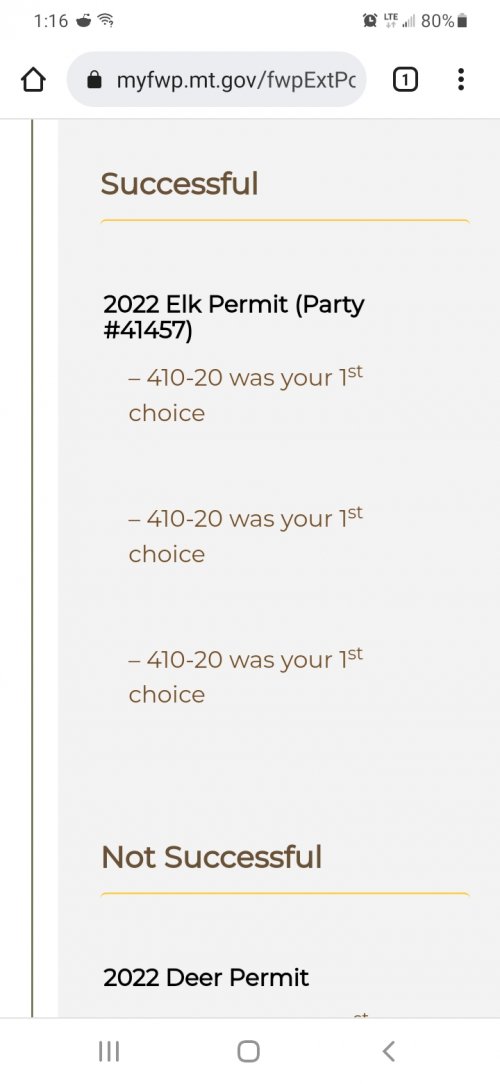Open the tab switcher showing 1 tab
Screen dimensions: 500x1084
point(405,80)
